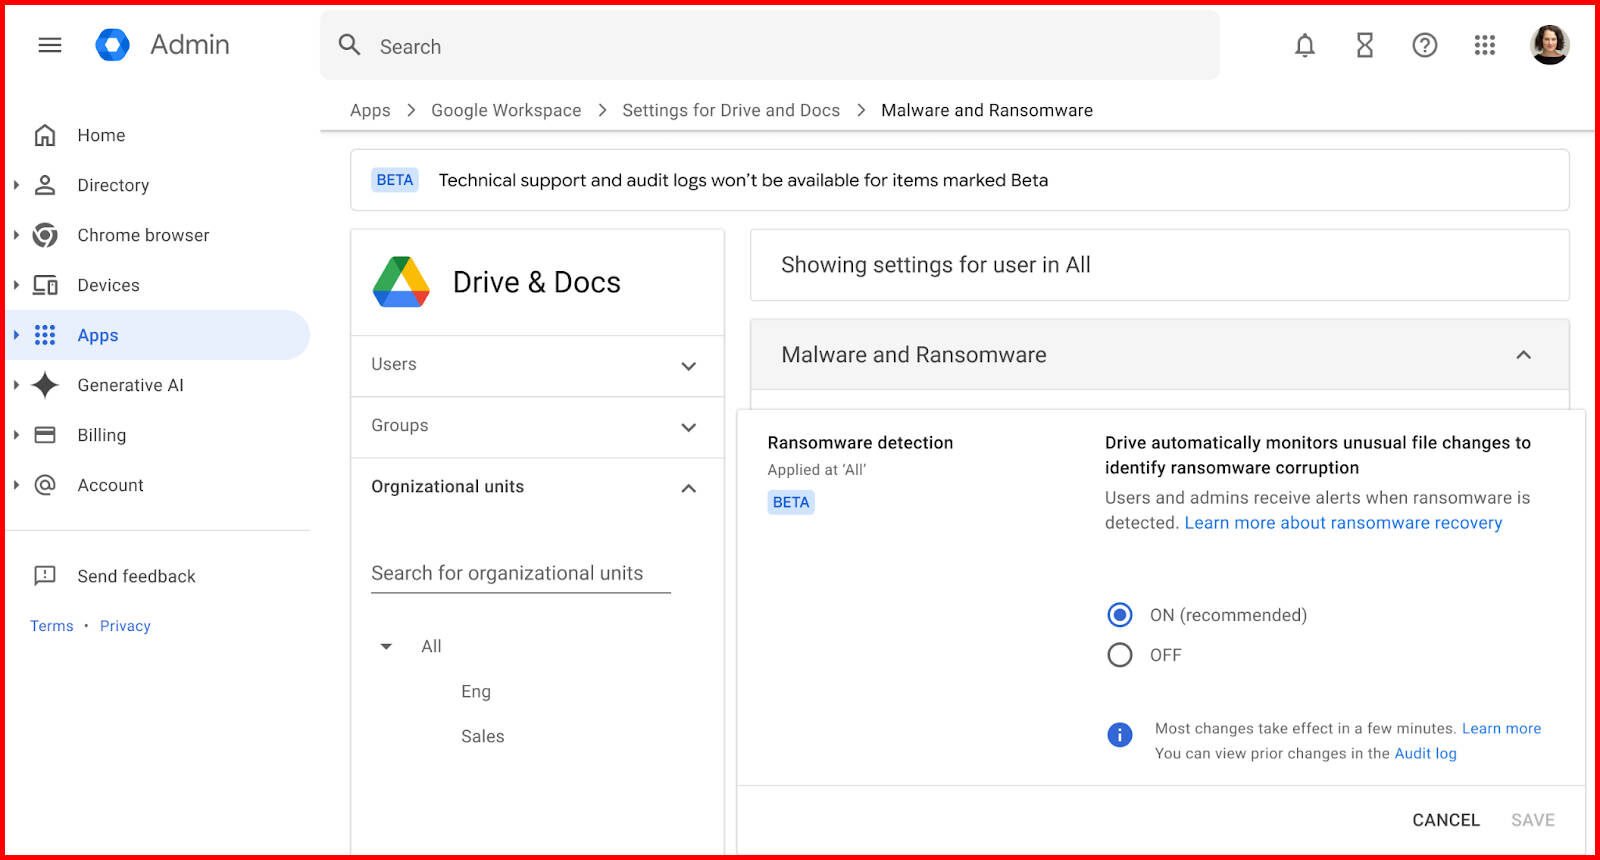Click the Search for organizational units field

pyautogui.click(x=520, y=573)
